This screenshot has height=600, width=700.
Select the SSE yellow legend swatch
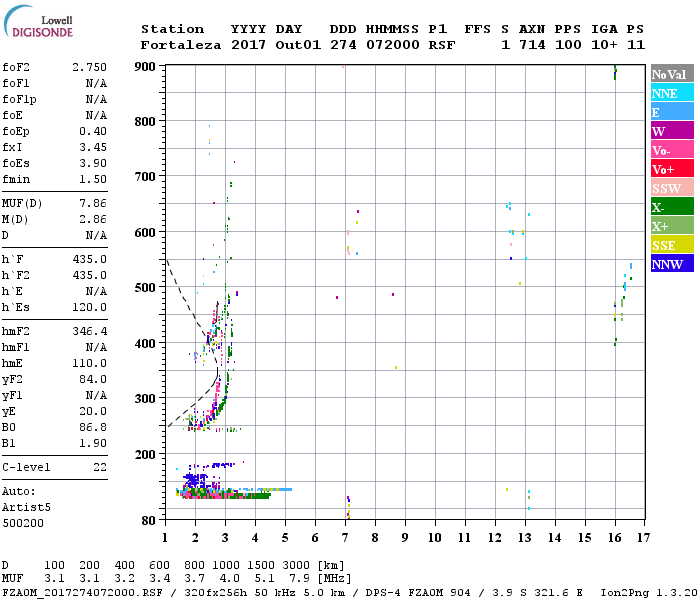(672, 245)
